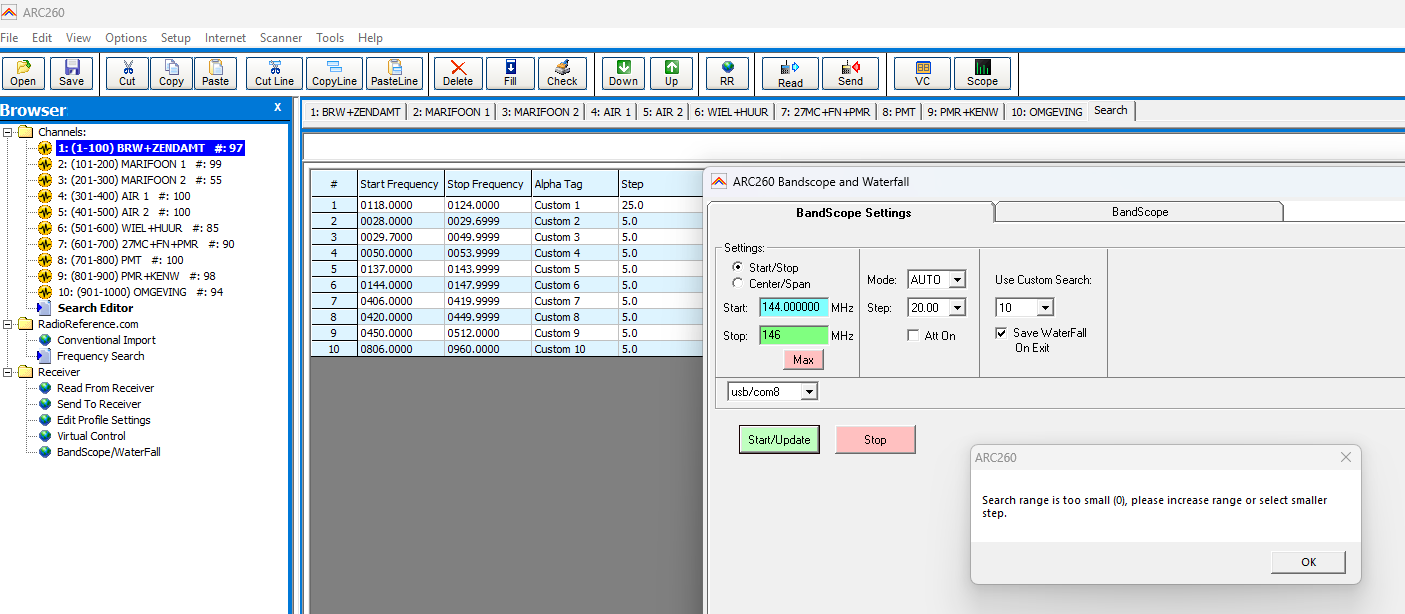This screenshot has height=614, width=1405.
Task: Click the Cut Line toolbar icon
Action: [274, 73]
